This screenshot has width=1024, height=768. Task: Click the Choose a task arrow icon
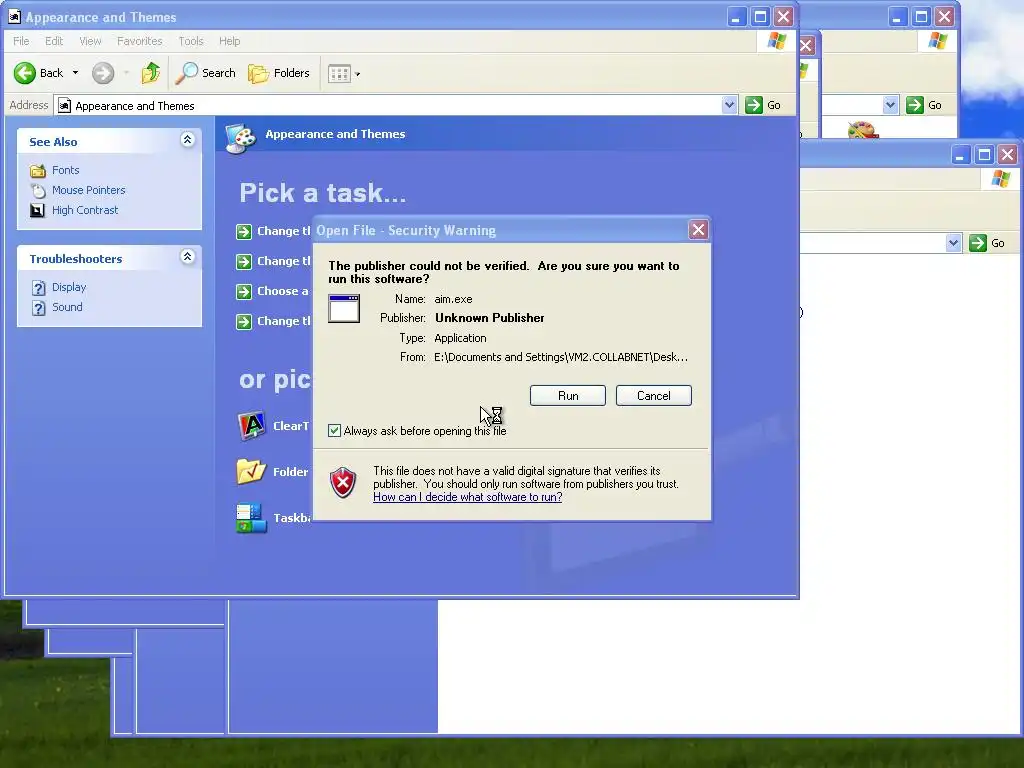(244, 291)
